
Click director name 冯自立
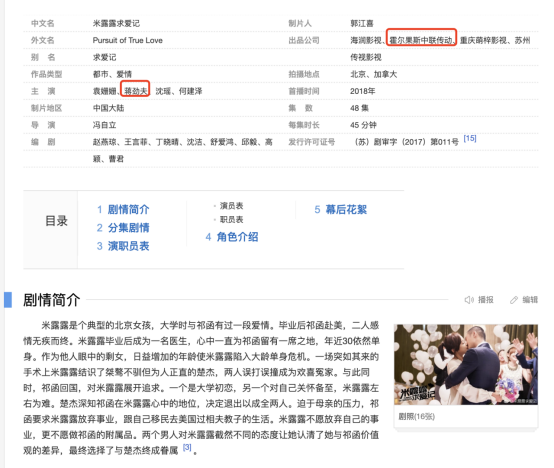[x=104, y=125]
